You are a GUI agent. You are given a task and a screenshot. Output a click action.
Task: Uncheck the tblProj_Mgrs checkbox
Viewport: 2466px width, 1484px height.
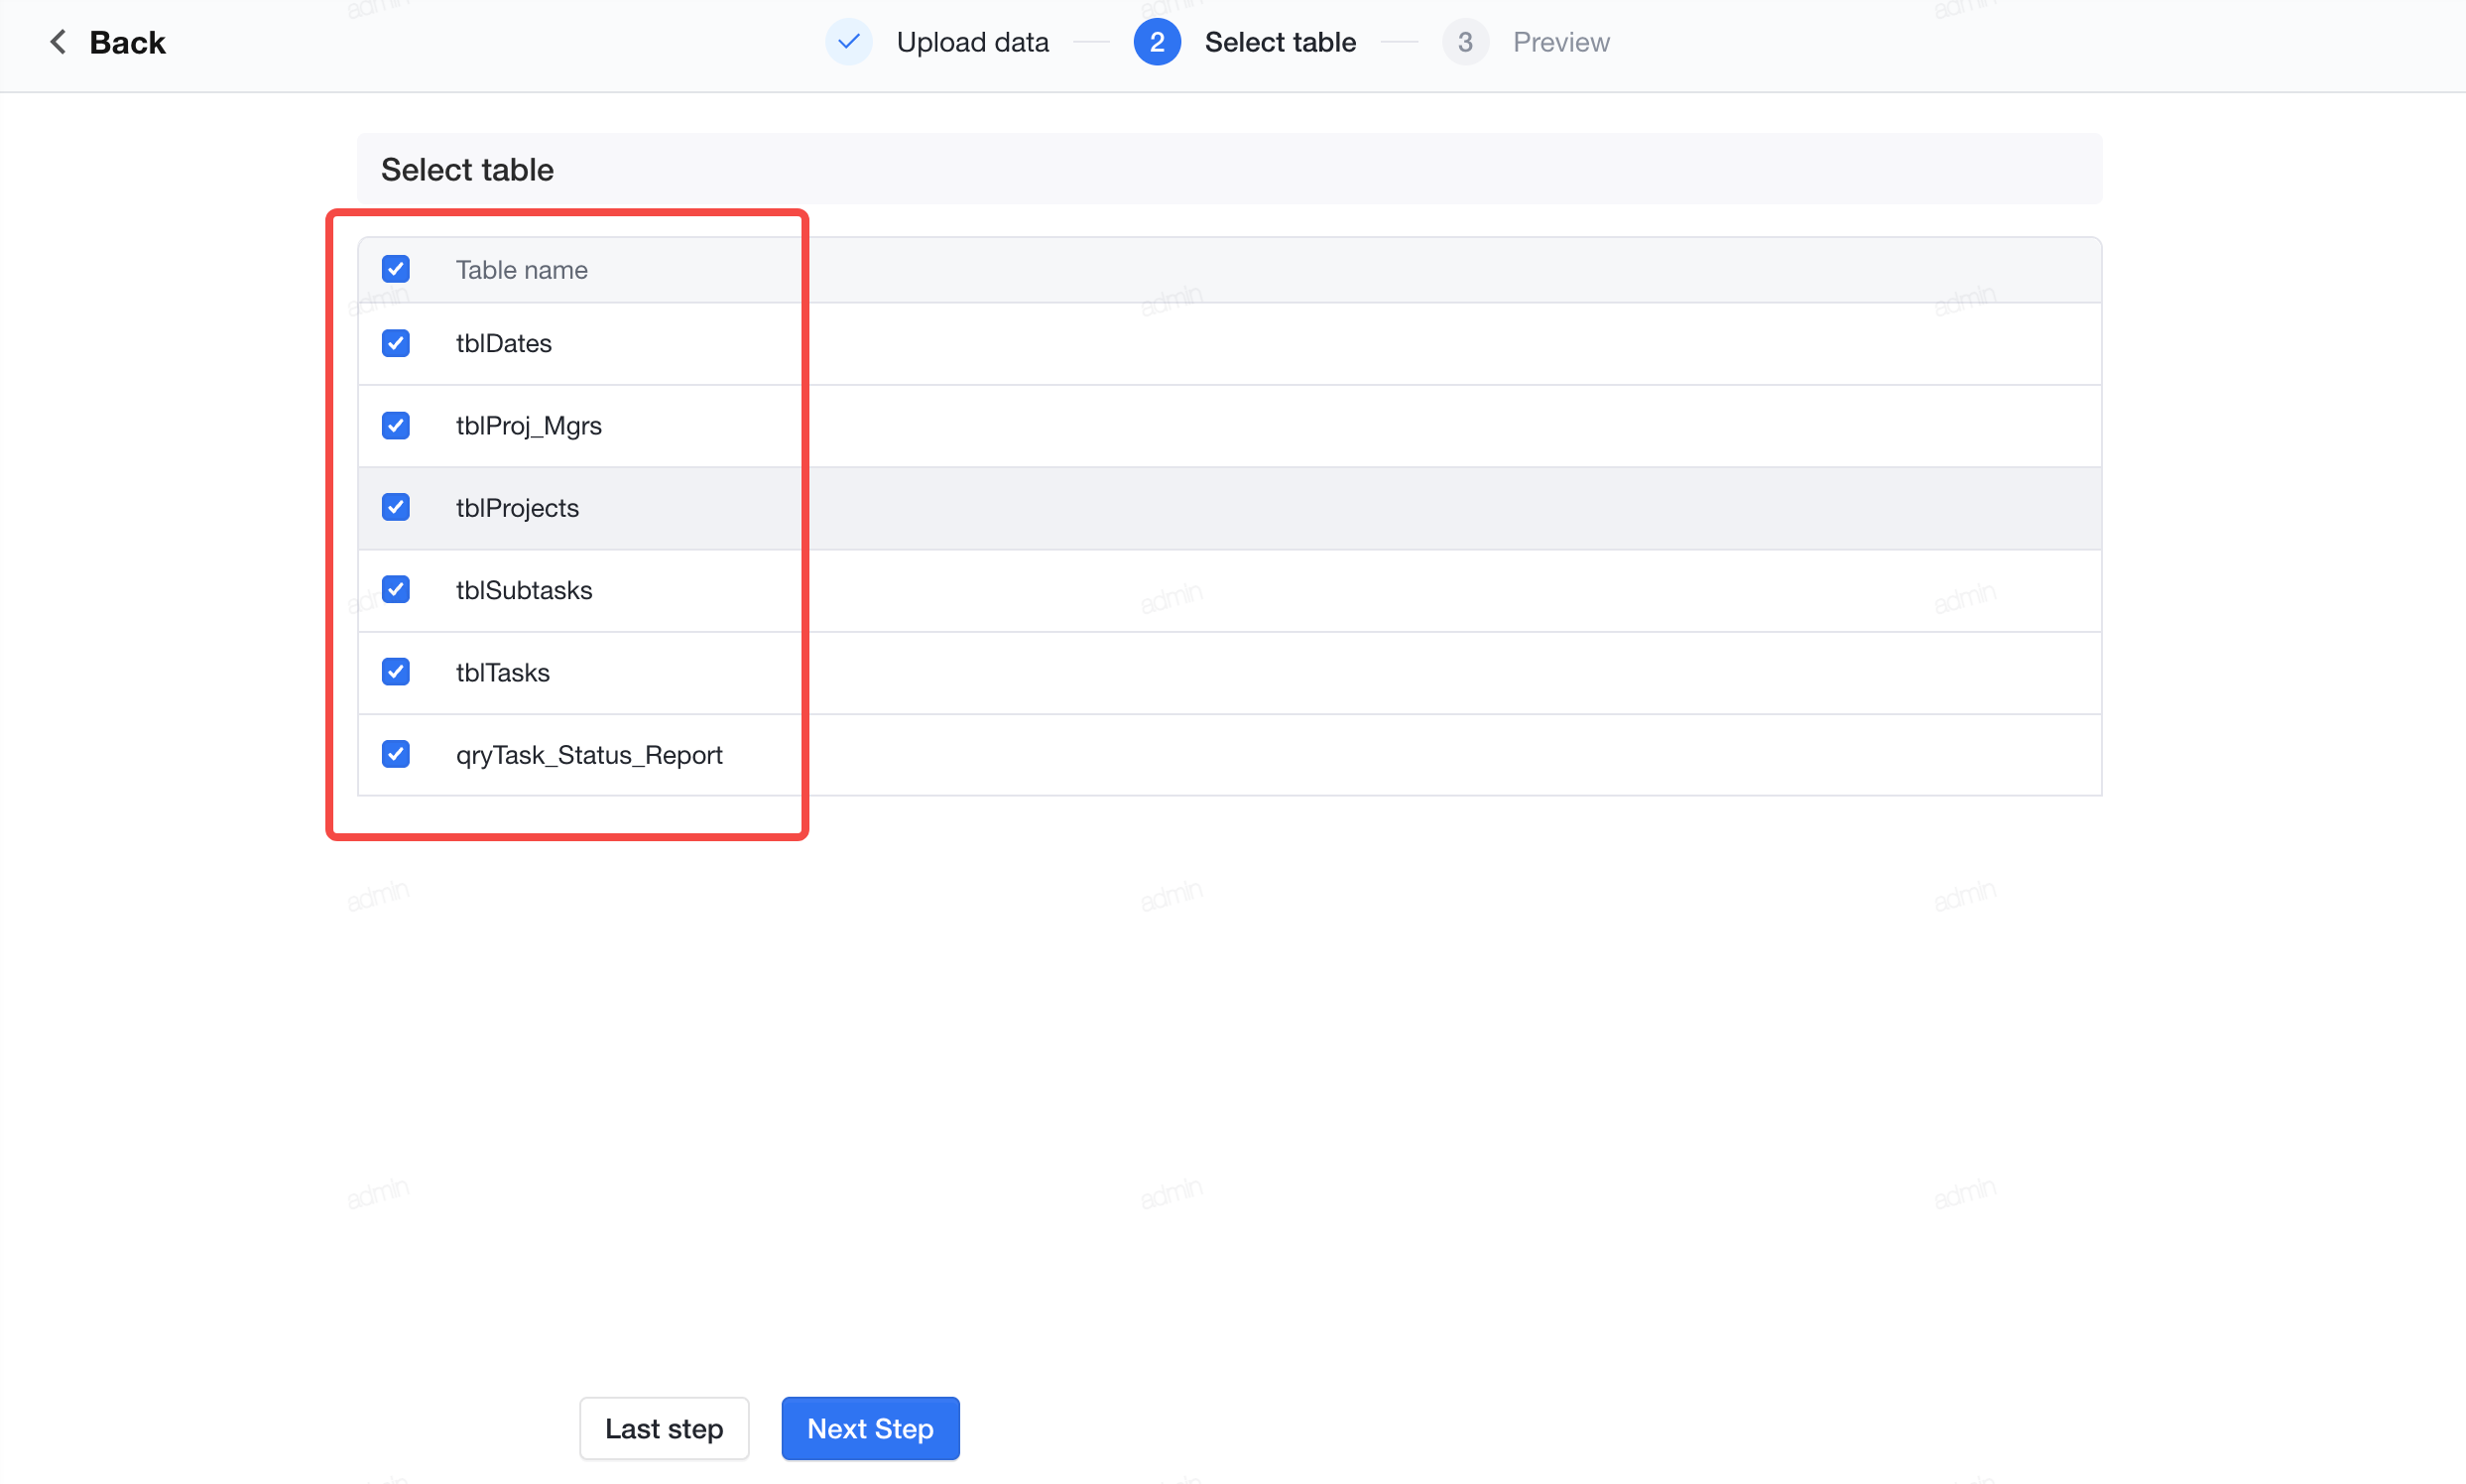pos(395,425)
